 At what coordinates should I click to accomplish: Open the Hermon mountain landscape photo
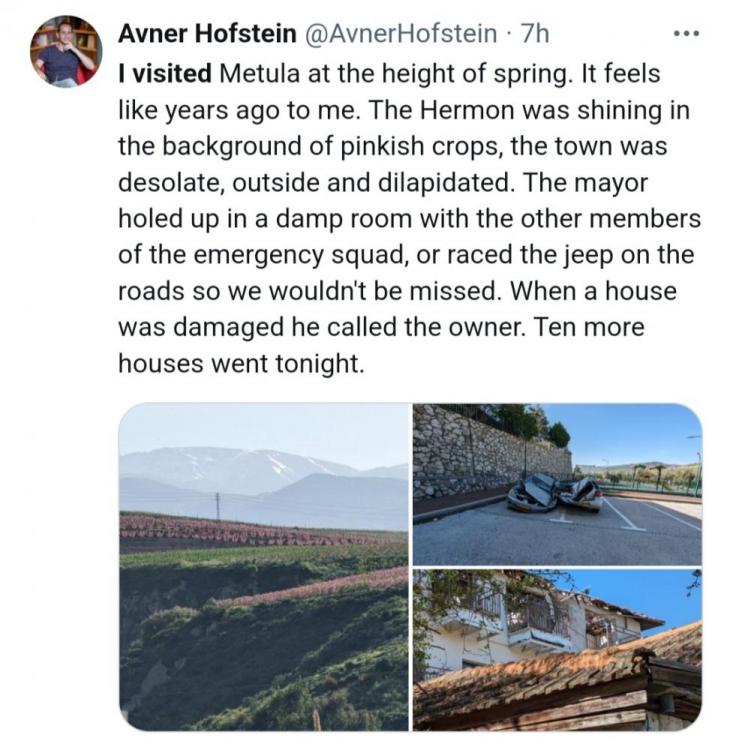[264, 566]
